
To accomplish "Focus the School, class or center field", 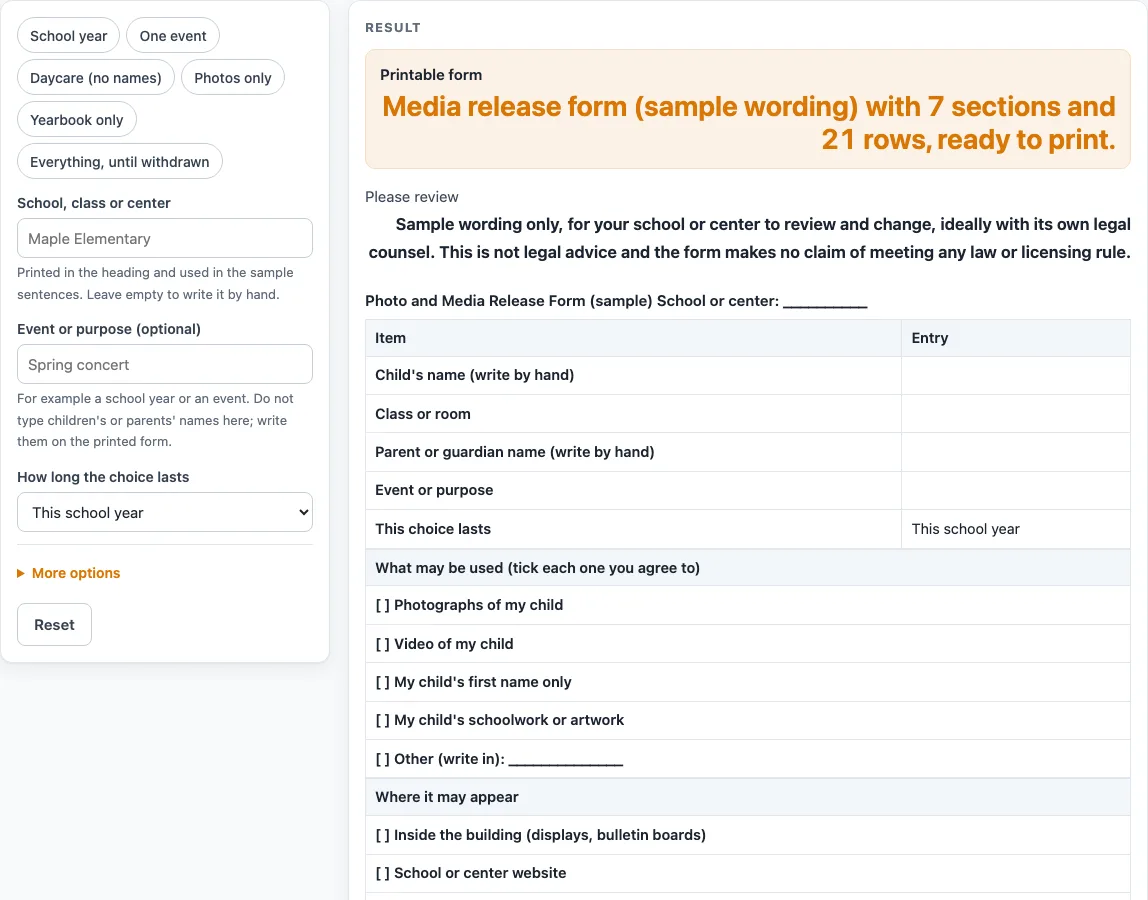I will (165, 238).
